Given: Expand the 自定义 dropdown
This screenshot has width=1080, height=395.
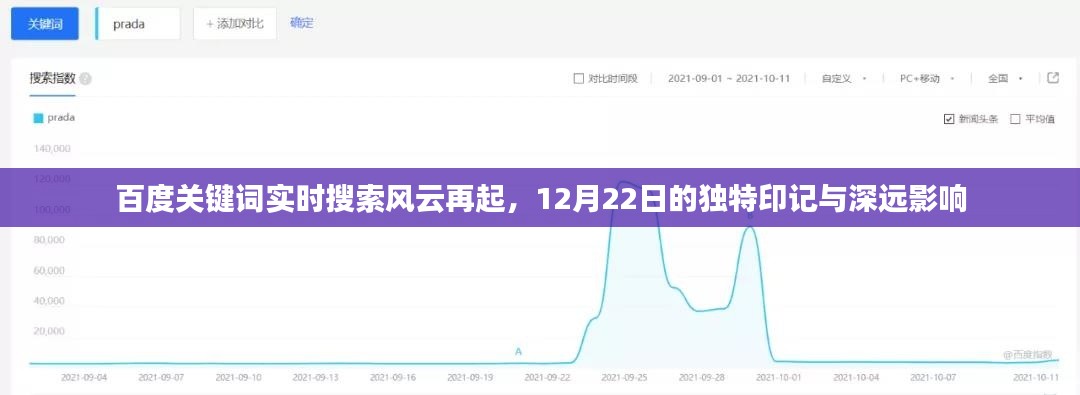Looking at the screenshot, I should (844, 79).
